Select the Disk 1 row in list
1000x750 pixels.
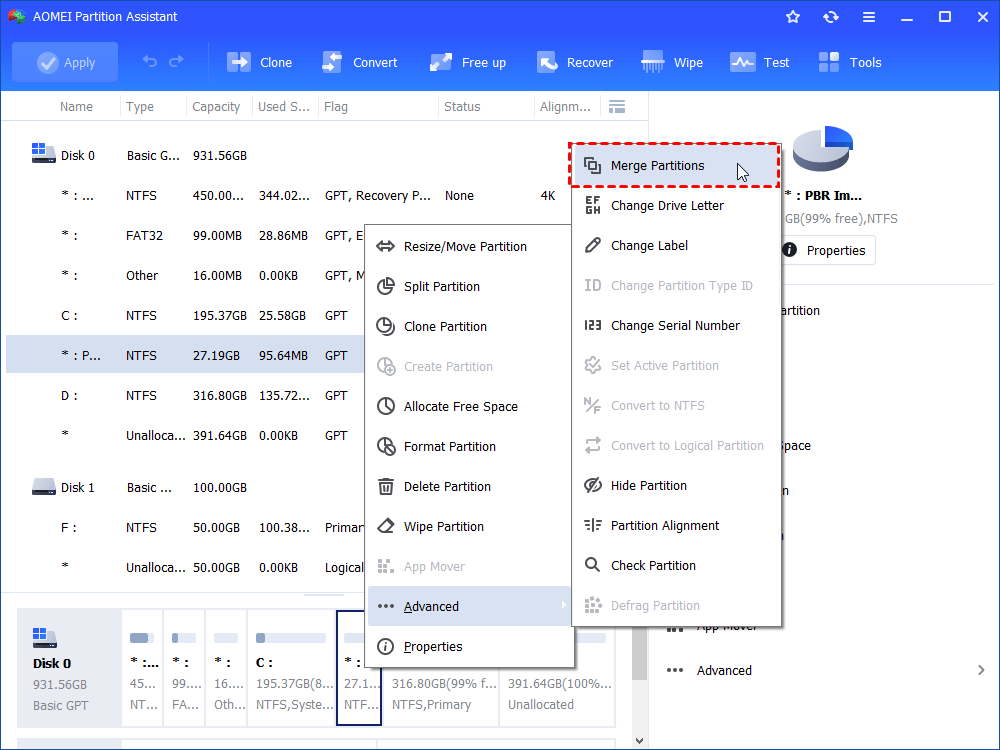click(185, 488)
